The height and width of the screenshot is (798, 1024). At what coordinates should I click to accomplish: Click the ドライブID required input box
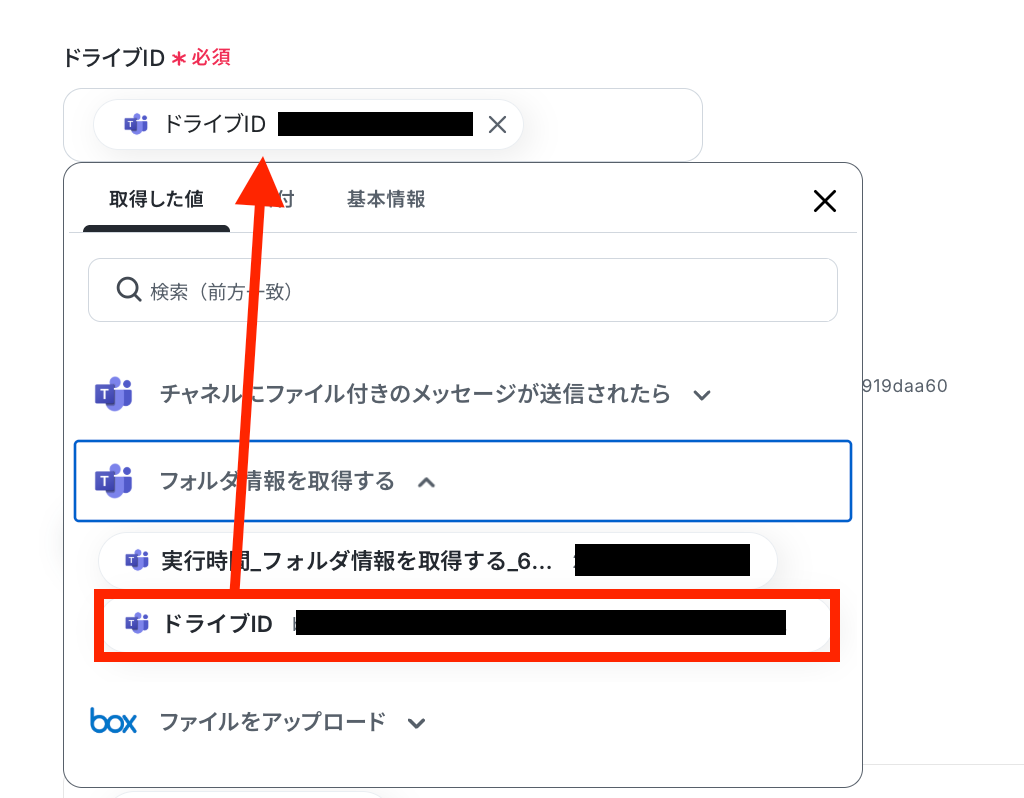[383, 125]
